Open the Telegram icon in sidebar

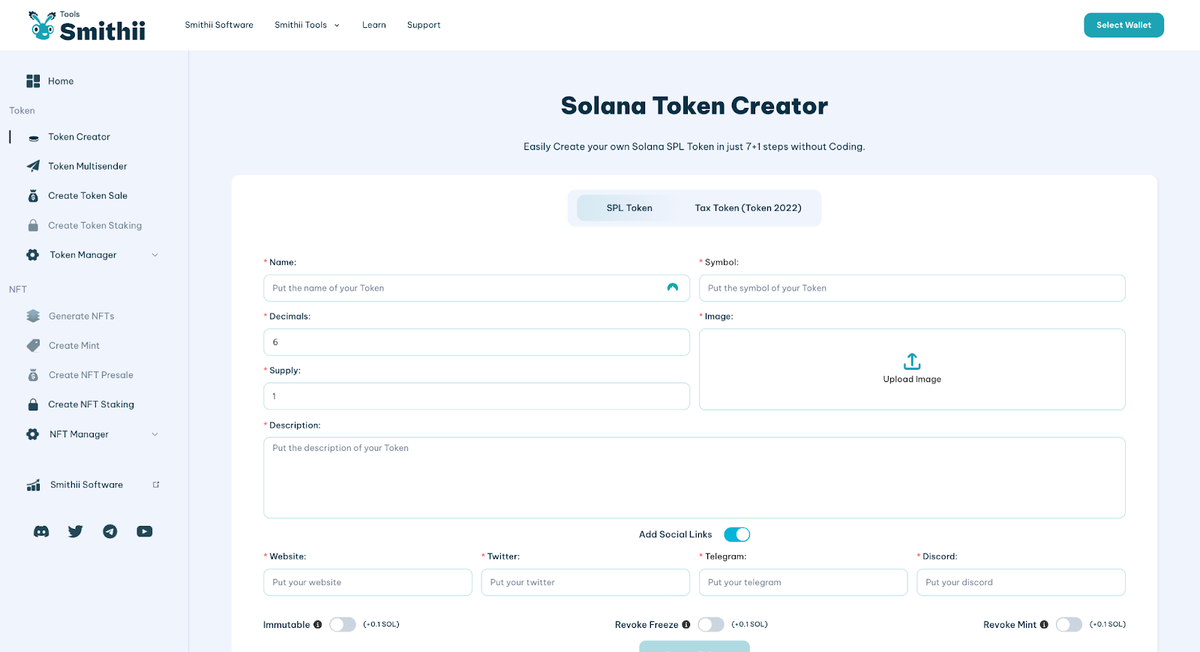coord(110,531)
